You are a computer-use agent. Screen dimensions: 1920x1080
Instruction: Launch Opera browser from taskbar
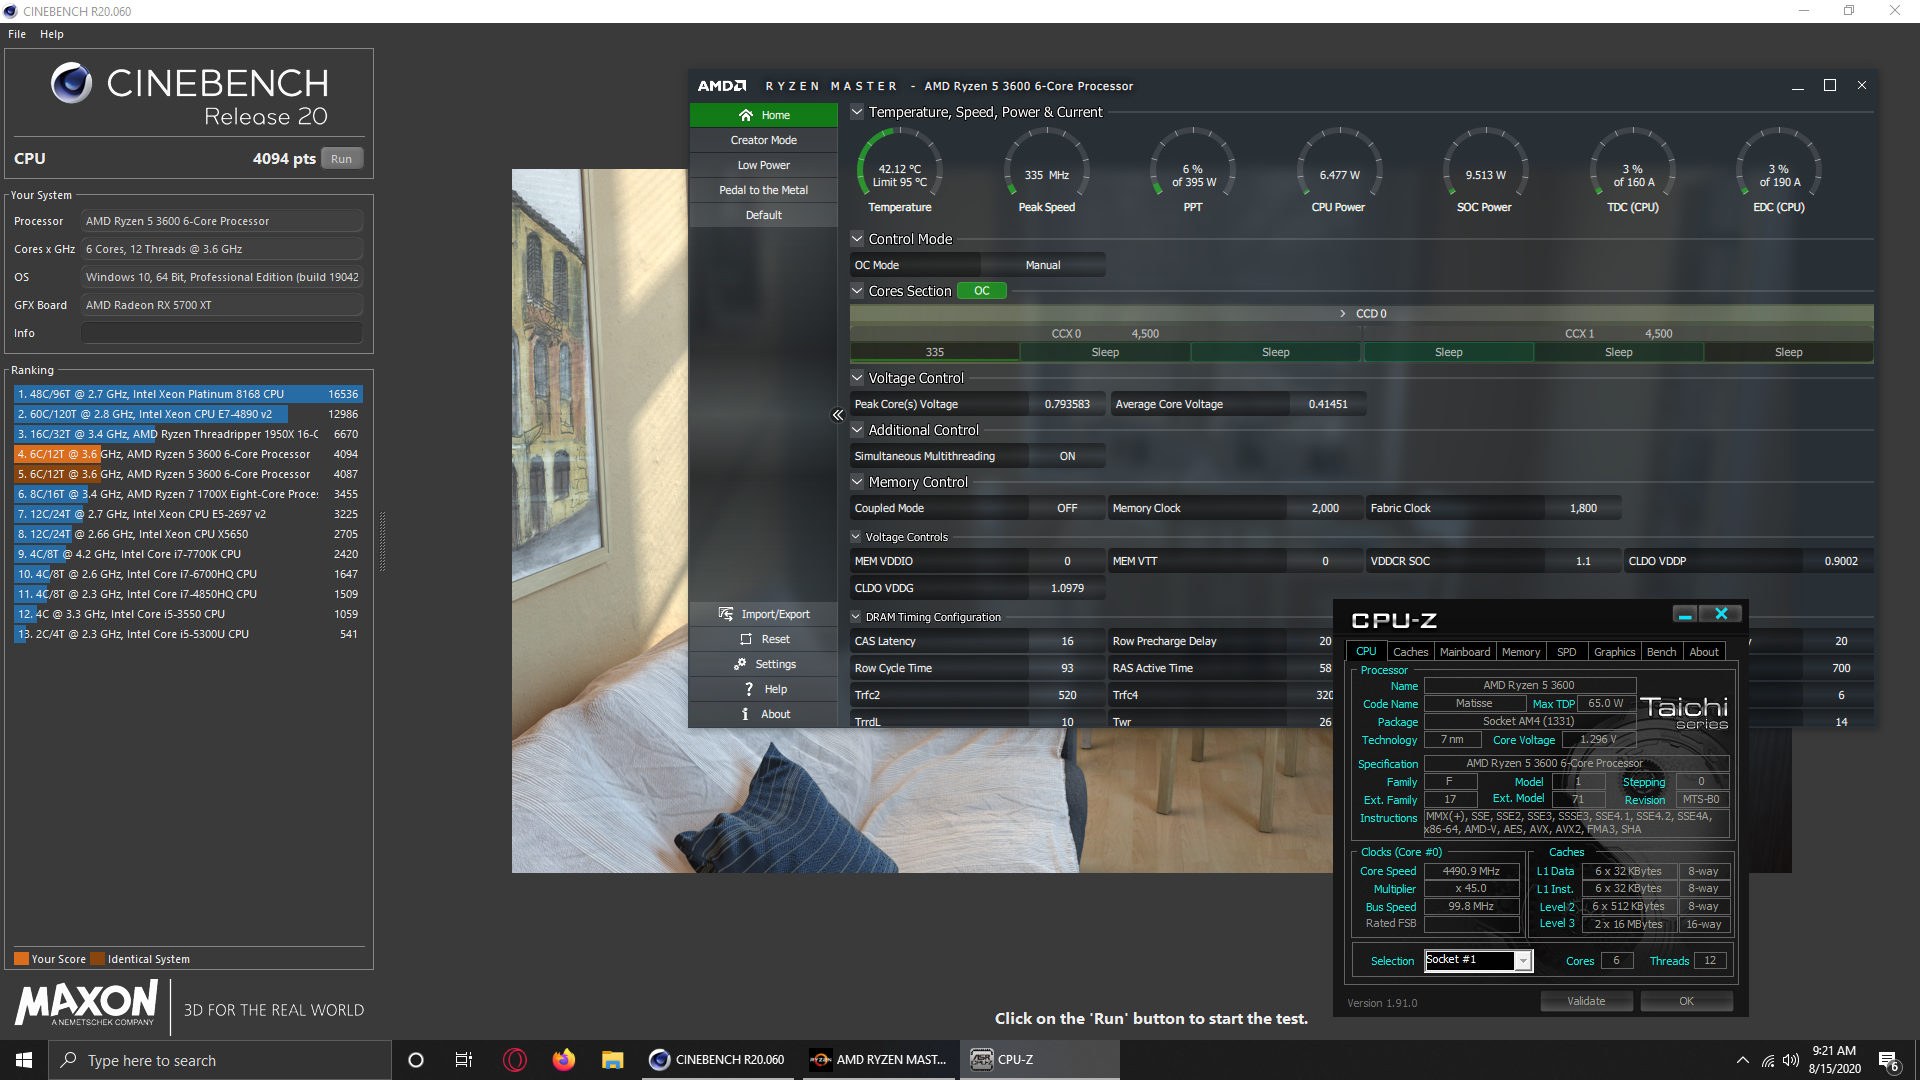(515, 1060)
